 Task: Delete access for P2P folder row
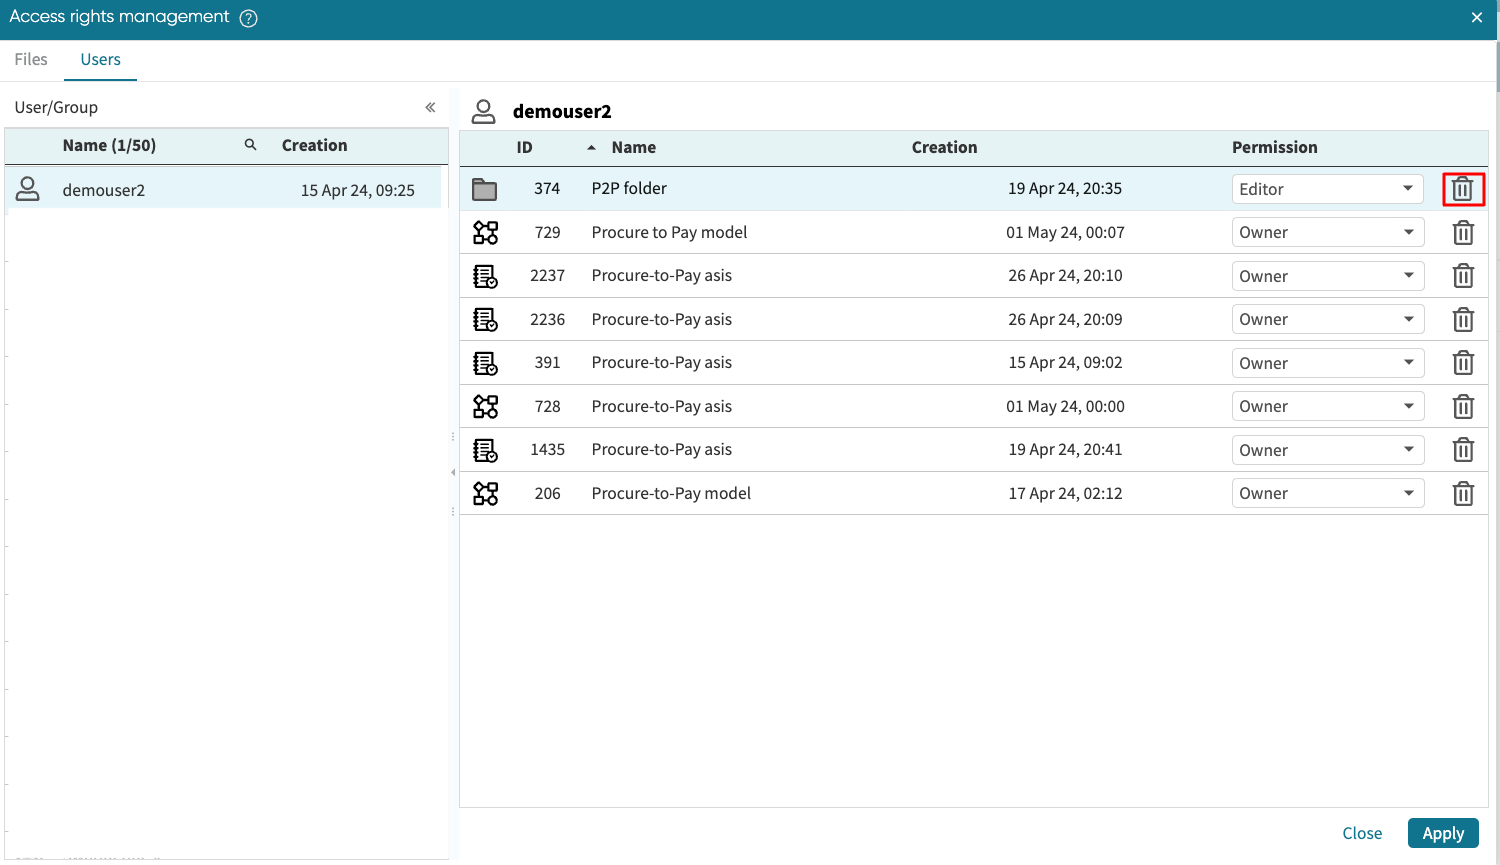[x=1463, y=189]
